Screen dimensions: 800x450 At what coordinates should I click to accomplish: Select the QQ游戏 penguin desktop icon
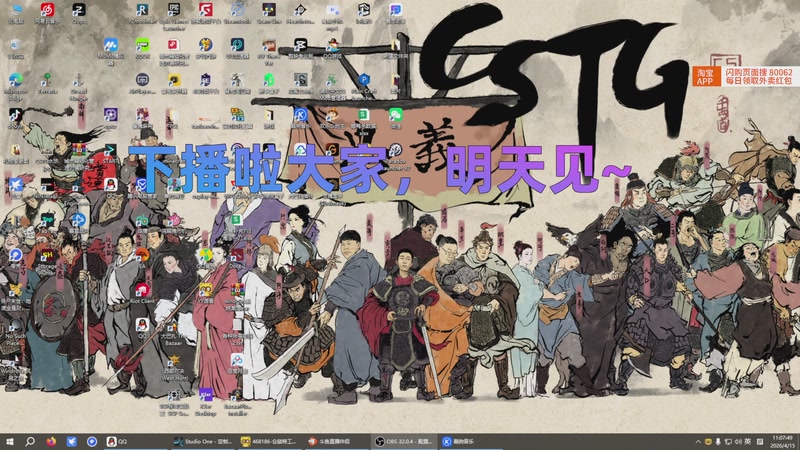pyautogui.click(x=332, y=47)
